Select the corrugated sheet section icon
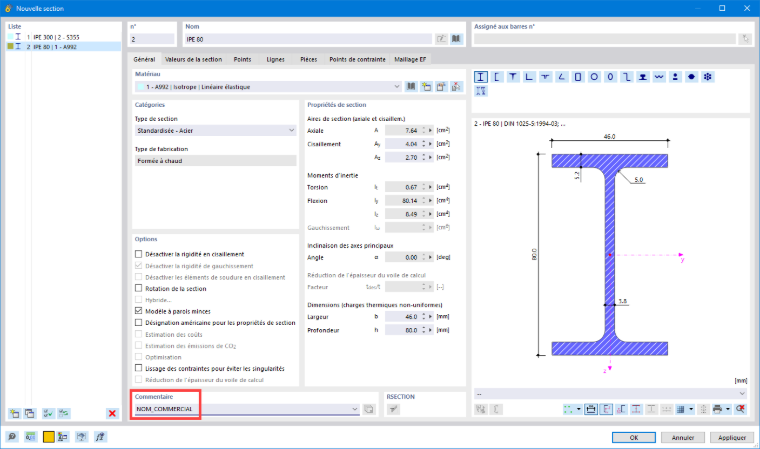Screen dimensions: 760x449 pos(659,77)
